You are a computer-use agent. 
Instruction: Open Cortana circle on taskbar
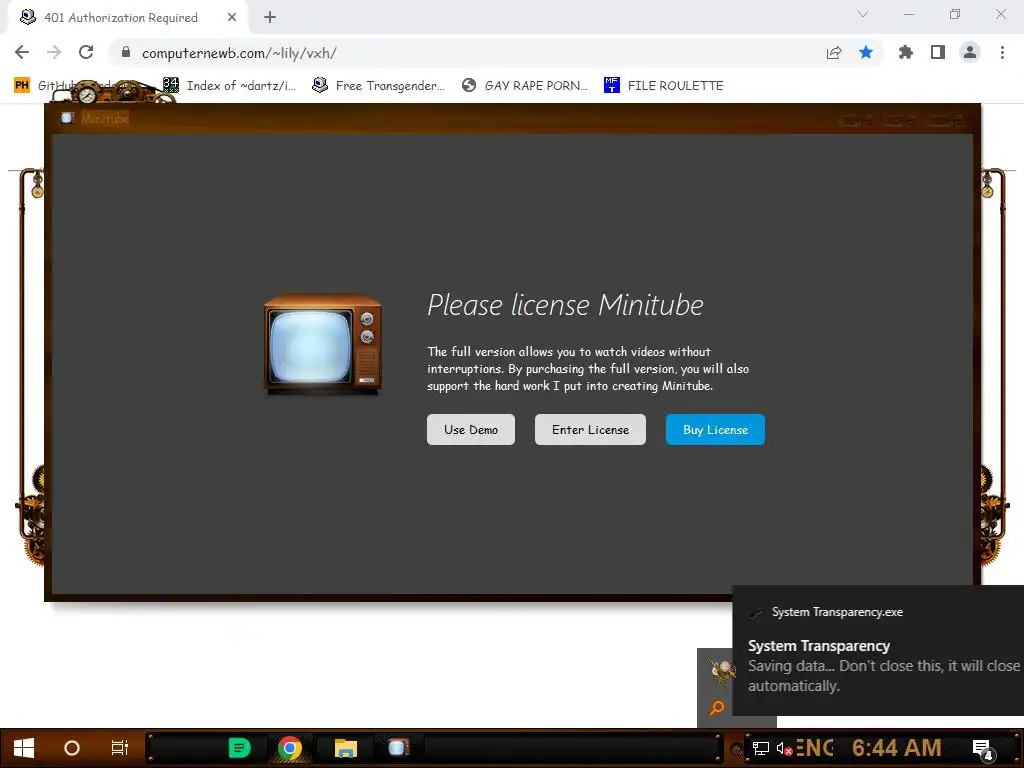pyautogui.click(x=72, y=748)
